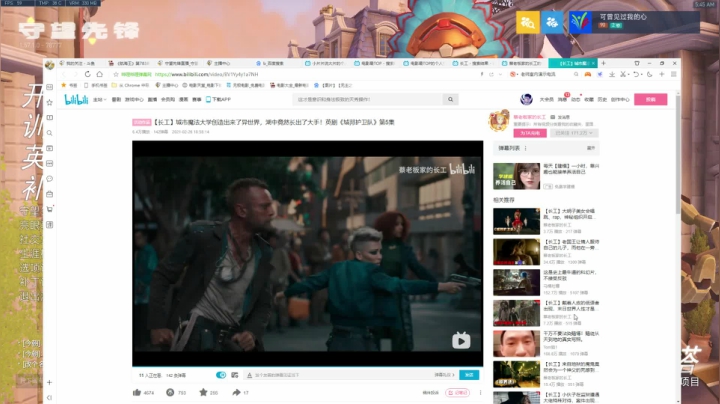Screen dimensions: 720x404
Task: Click the video progress bar below player
Action: pos(308,367)
